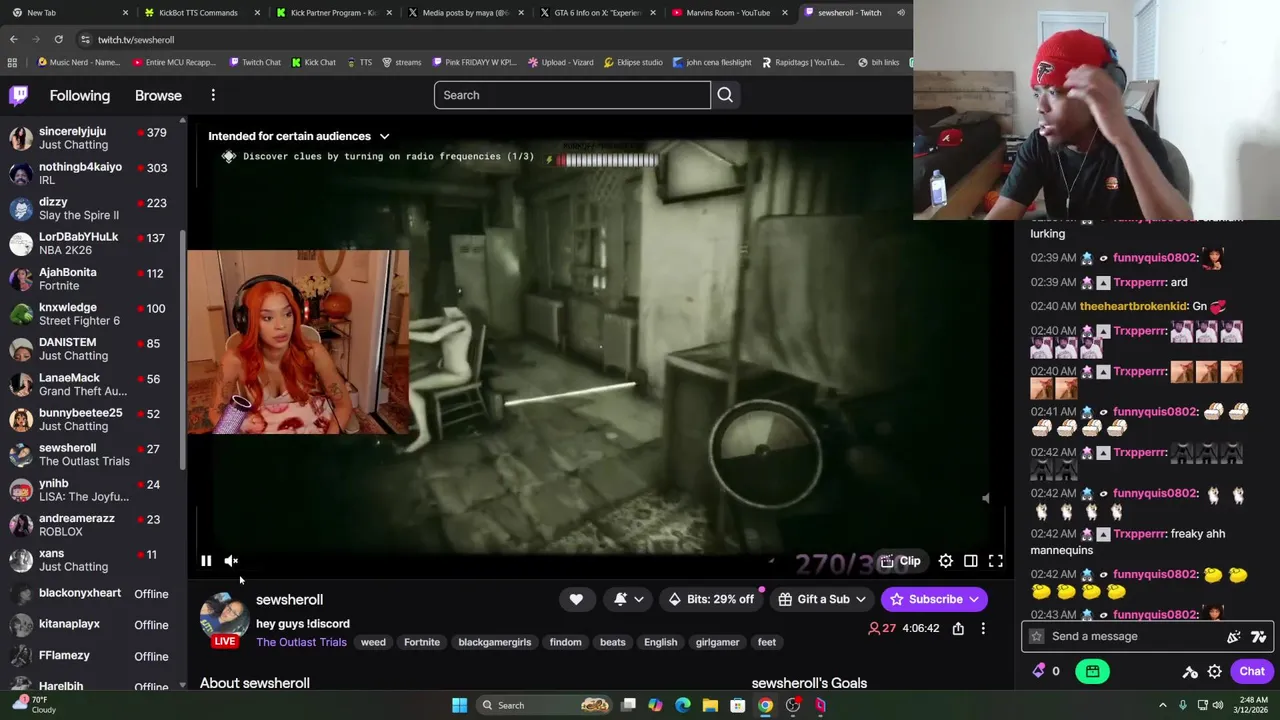Click the left sidebar scrollbar
The width and height of the screenshot is (1280, 720).
pos(182,350)
